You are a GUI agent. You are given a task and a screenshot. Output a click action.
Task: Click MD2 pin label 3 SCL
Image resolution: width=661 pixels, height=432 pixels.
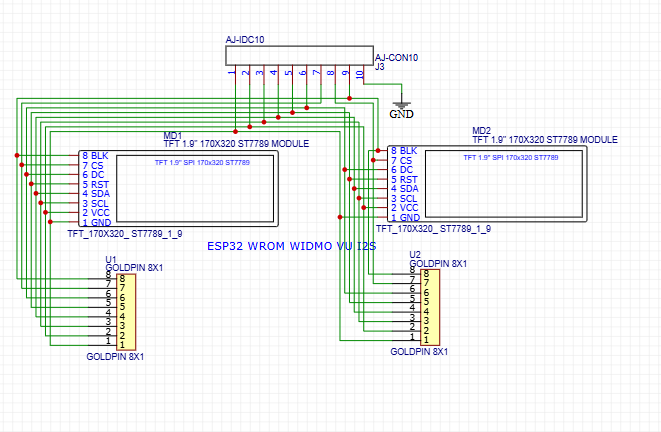pyautogui.click(x=404, y=199)
